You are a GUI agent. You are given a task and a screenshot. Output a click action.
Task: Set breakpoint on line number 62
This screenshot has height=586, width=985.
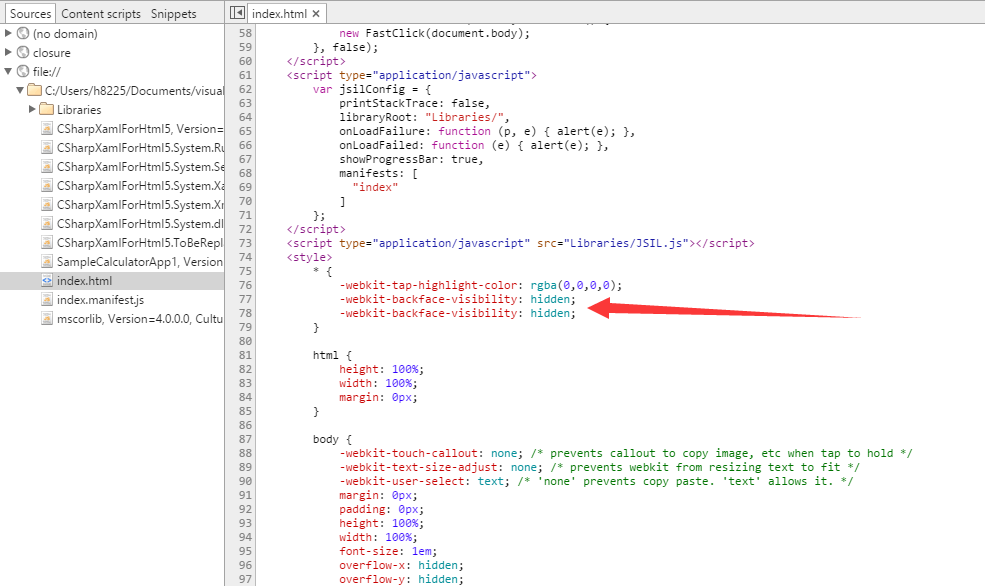coord(245,89)
